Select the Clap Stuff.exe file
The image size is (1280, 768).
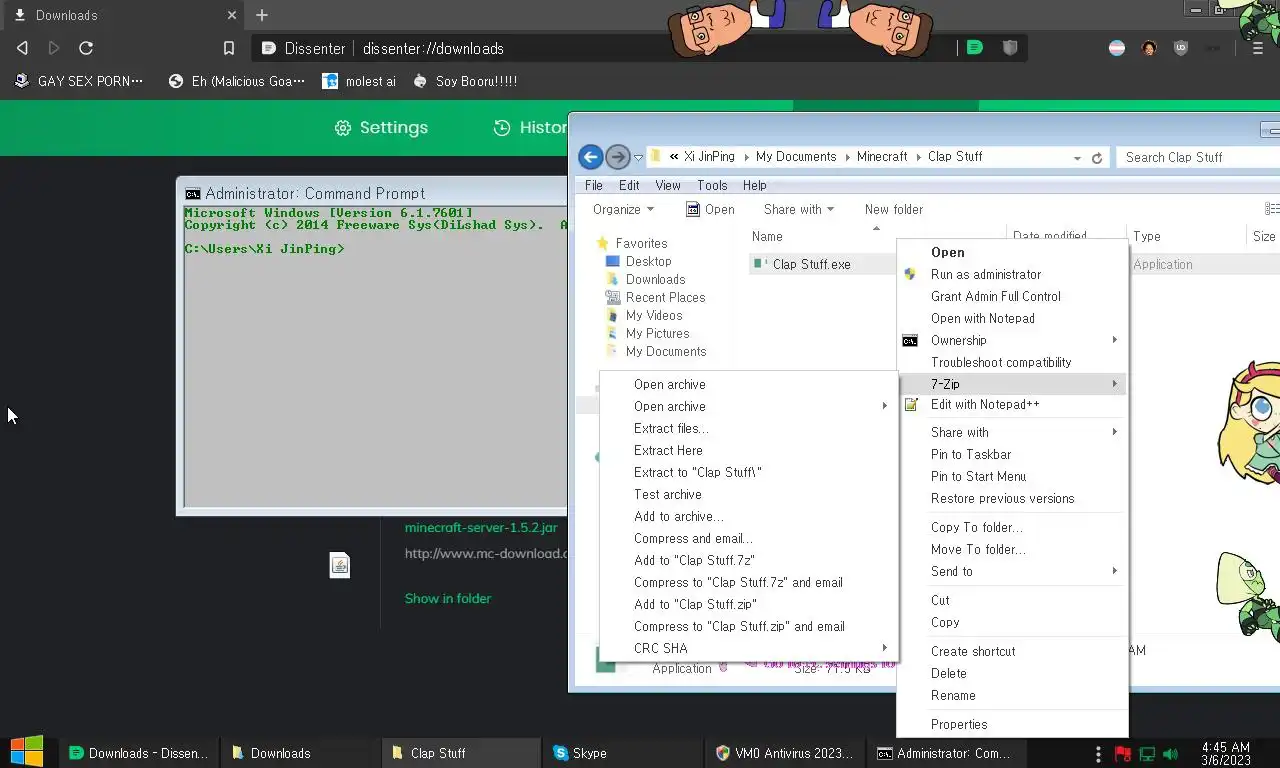pyautogui.click(x=811, y=264)
